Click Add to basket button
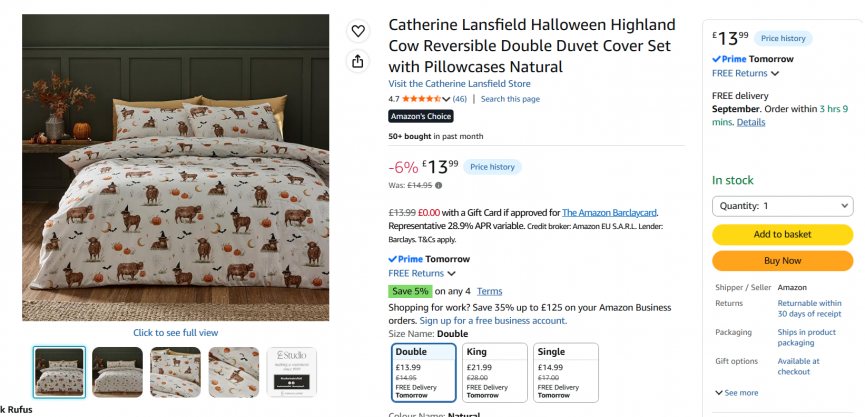Viewport: 865px width, 417px height. (x=782, y=234)
